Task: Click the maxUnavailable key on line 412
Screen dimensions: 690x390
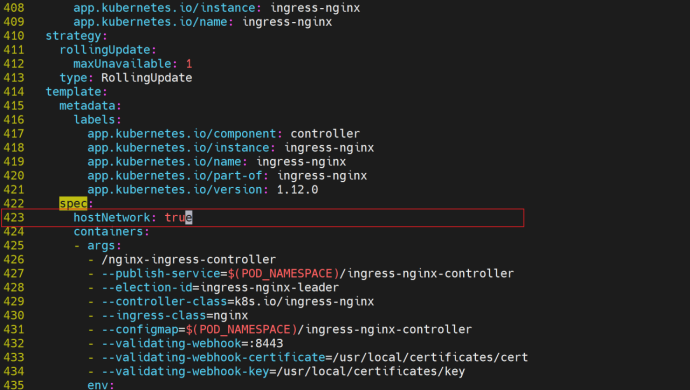Action: click(122, 64)
